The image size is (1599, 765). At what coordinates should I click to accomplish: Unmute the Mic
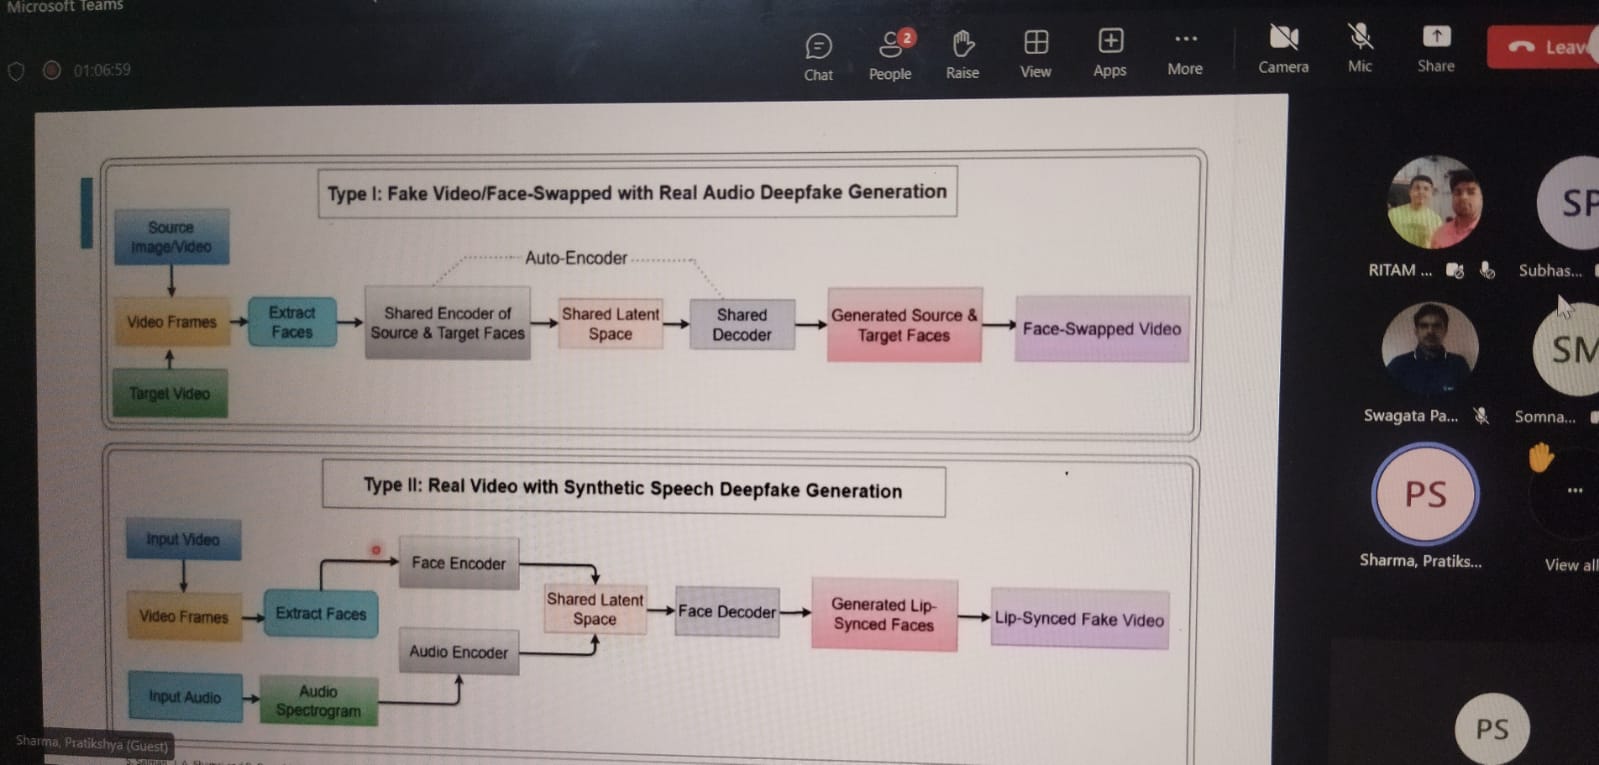(x=1360, y=50)
